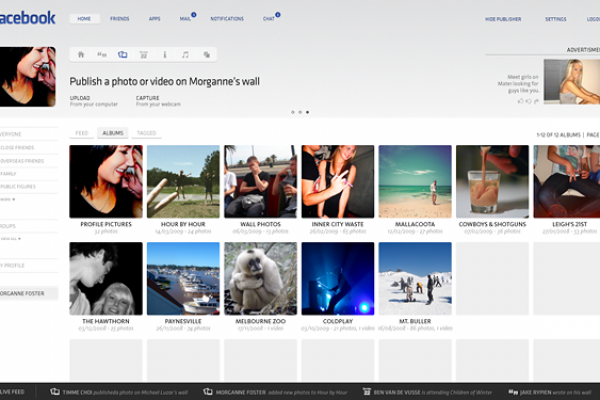Viewport: 600px width, 400px height.
Task: Select Everyone filter in sidebar
Action: click(x=11, y=134)
